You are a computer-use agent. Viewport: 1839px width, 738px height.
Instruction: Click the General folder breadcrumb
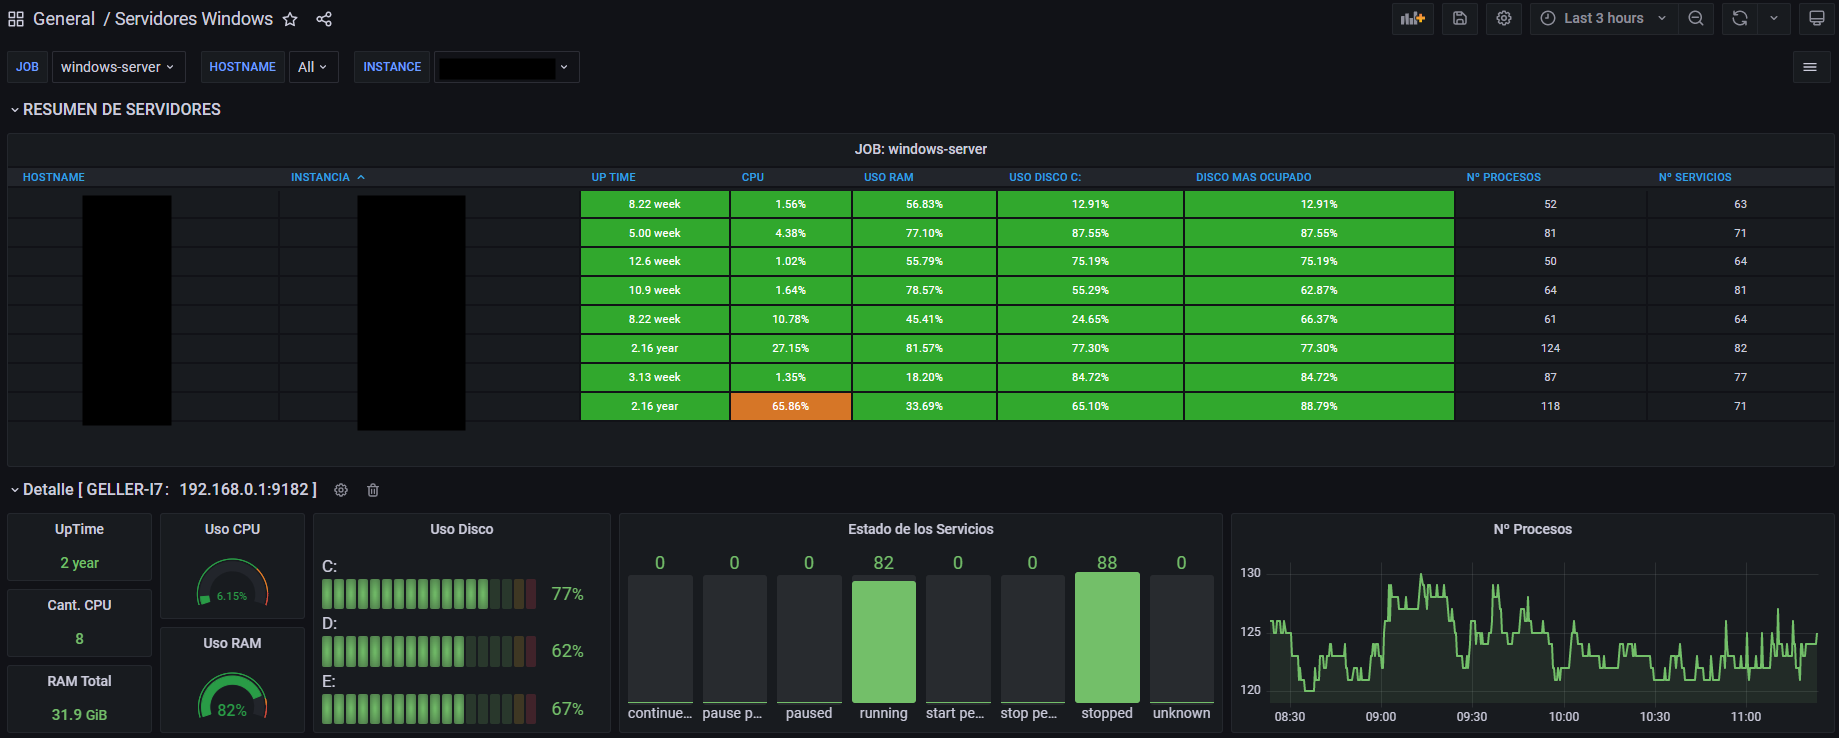click(x=64, y=19)
